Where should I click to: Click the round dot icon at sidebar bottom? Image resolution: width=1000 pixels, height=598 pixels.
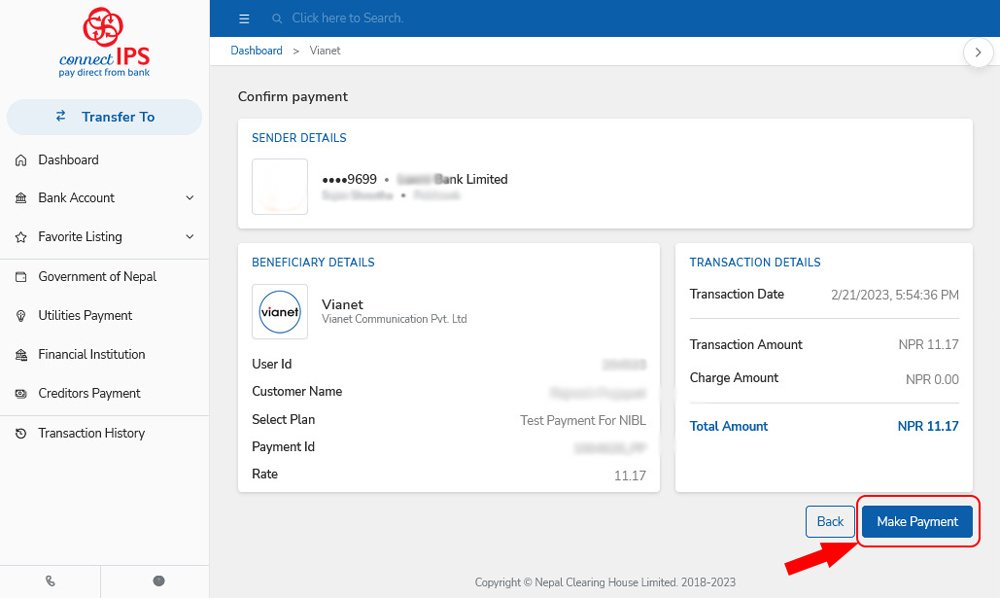[x=159, y=581]
